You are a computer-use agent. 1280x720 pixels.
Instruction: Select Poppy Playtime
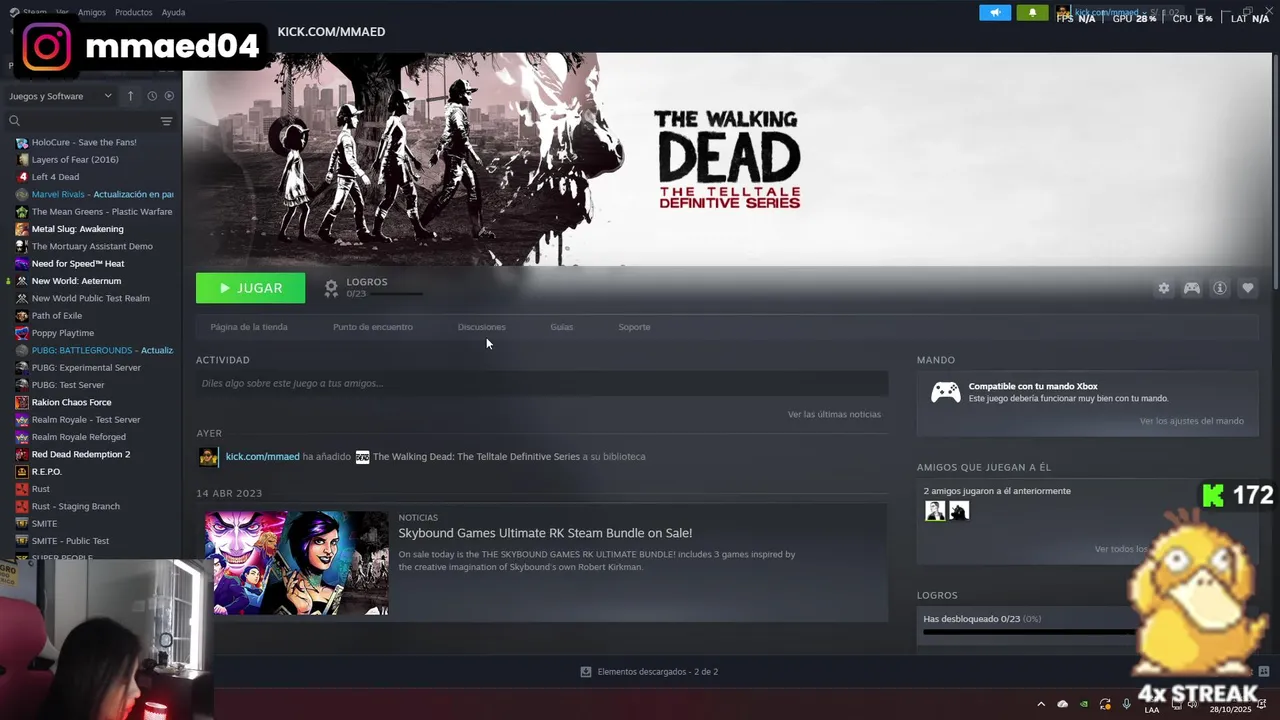click(63, 333)
